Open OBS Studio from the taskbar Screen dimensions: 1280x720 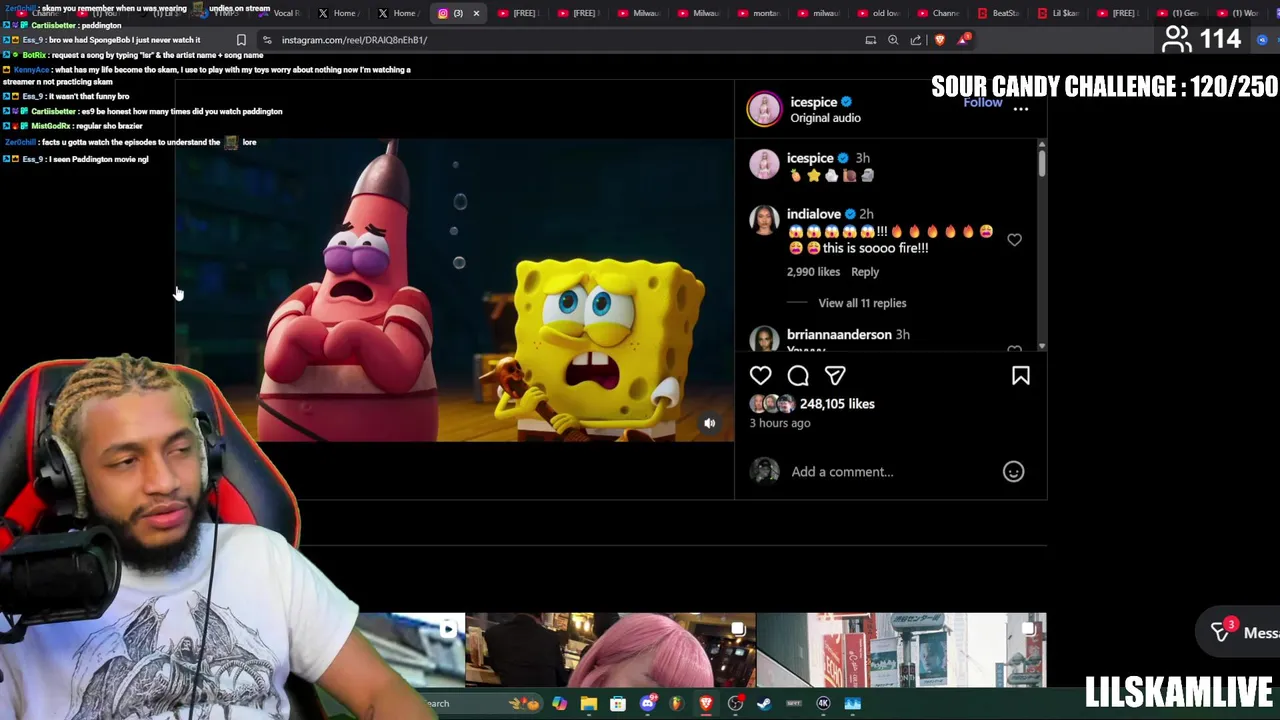tap(736, 703)
